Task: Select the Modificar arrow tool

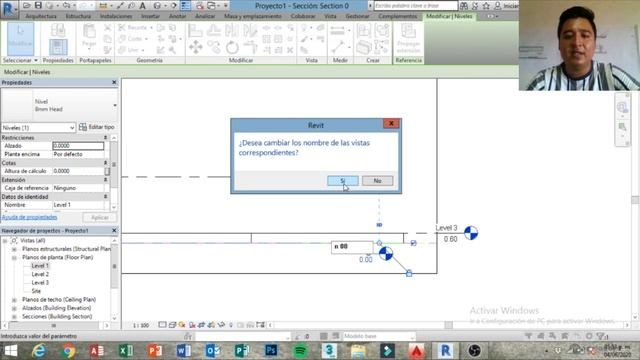Action: click(x=20, y=39)
